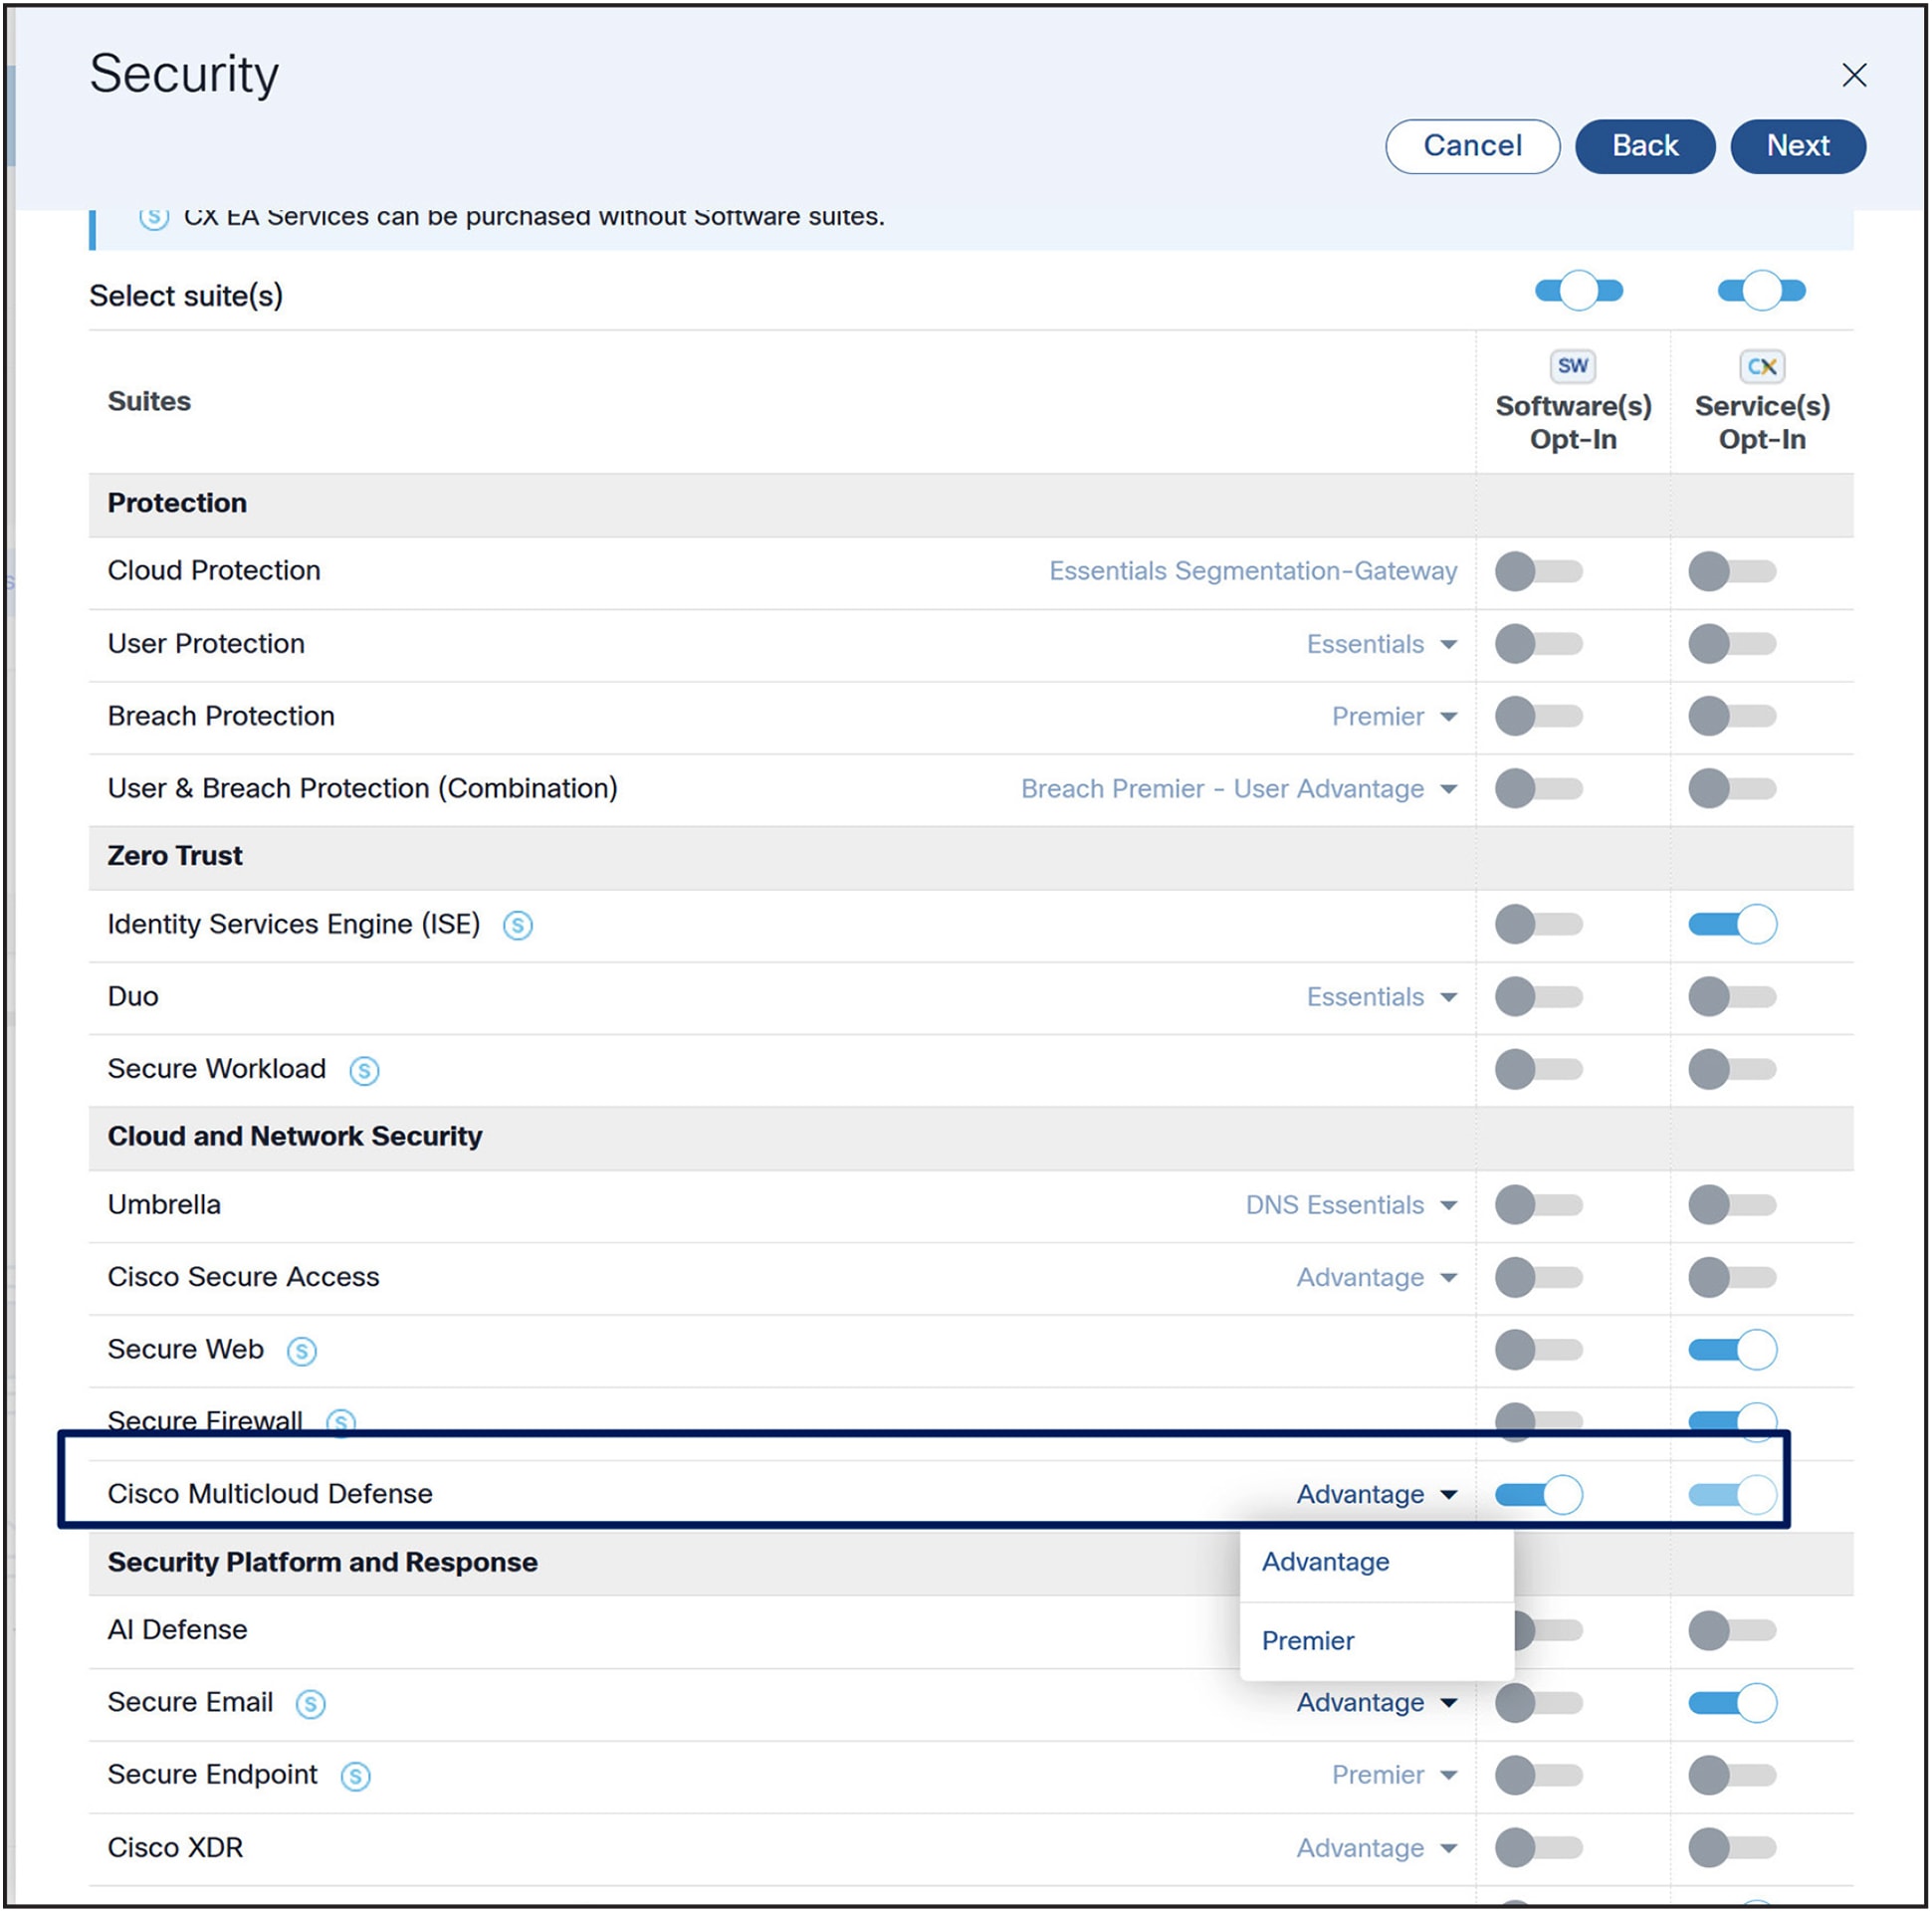Open the Umbrella DNS Essentials dropdown
The image size is (1932, 1912).
pos(1351,1205)
